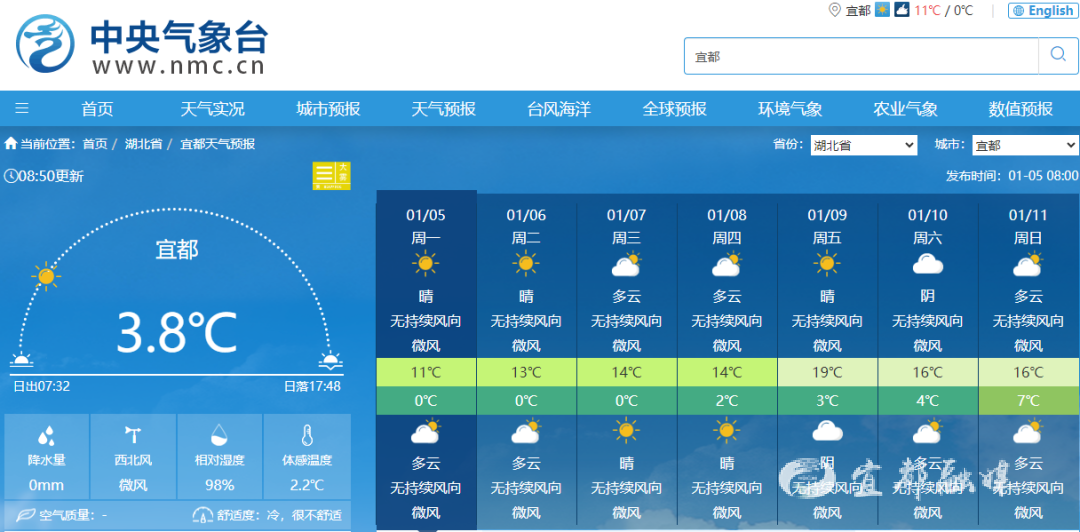Click the 首页 breadcrumb link
The height and width of the screenshot is (532, 1080).
pyautogui.click(x=95, y=144)
